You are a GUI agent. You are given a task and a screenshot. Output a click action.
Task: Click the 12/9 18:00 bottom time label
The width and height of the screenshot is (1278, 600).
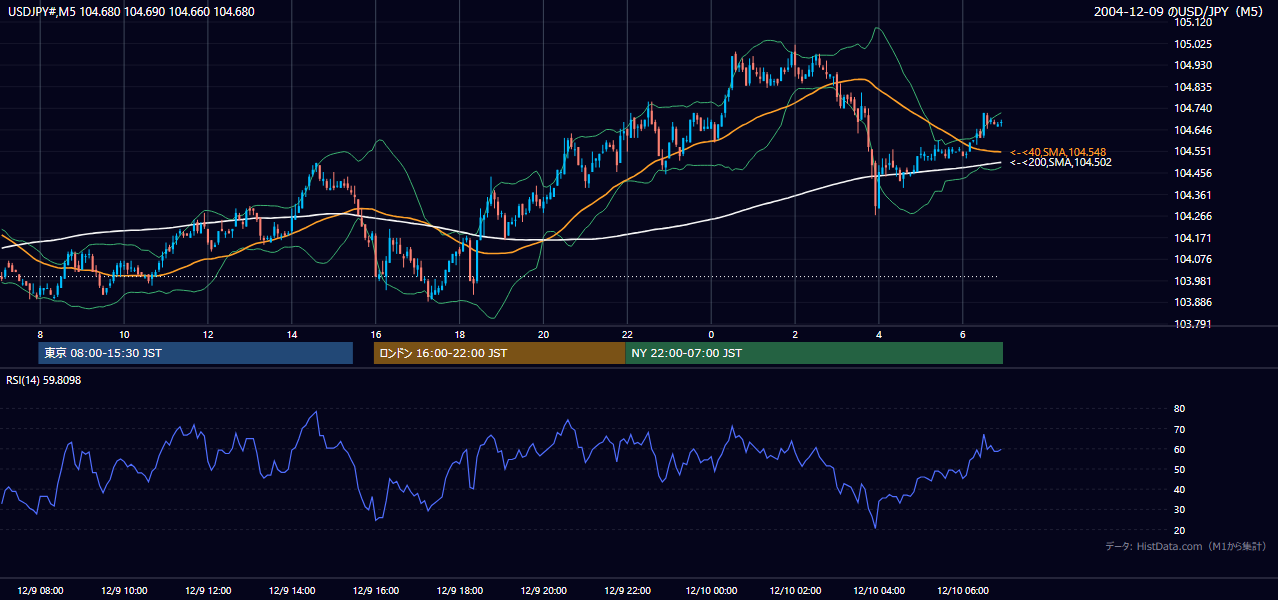tap(459, 591)
